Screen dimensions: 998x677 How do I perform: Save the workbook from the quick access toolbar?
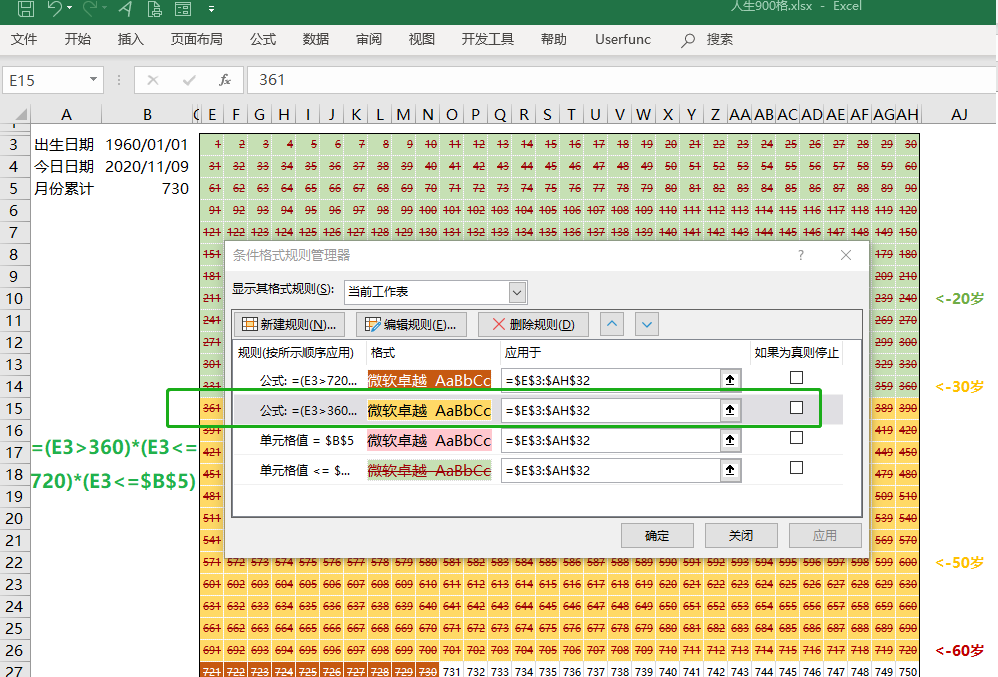click(x=25, y=8)
